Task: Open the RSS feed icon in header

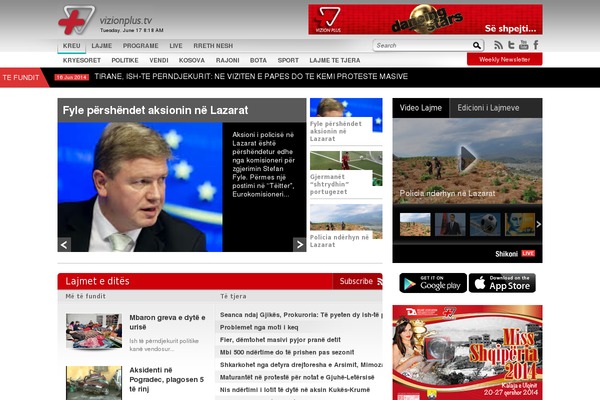Action: tap(498, 45)
